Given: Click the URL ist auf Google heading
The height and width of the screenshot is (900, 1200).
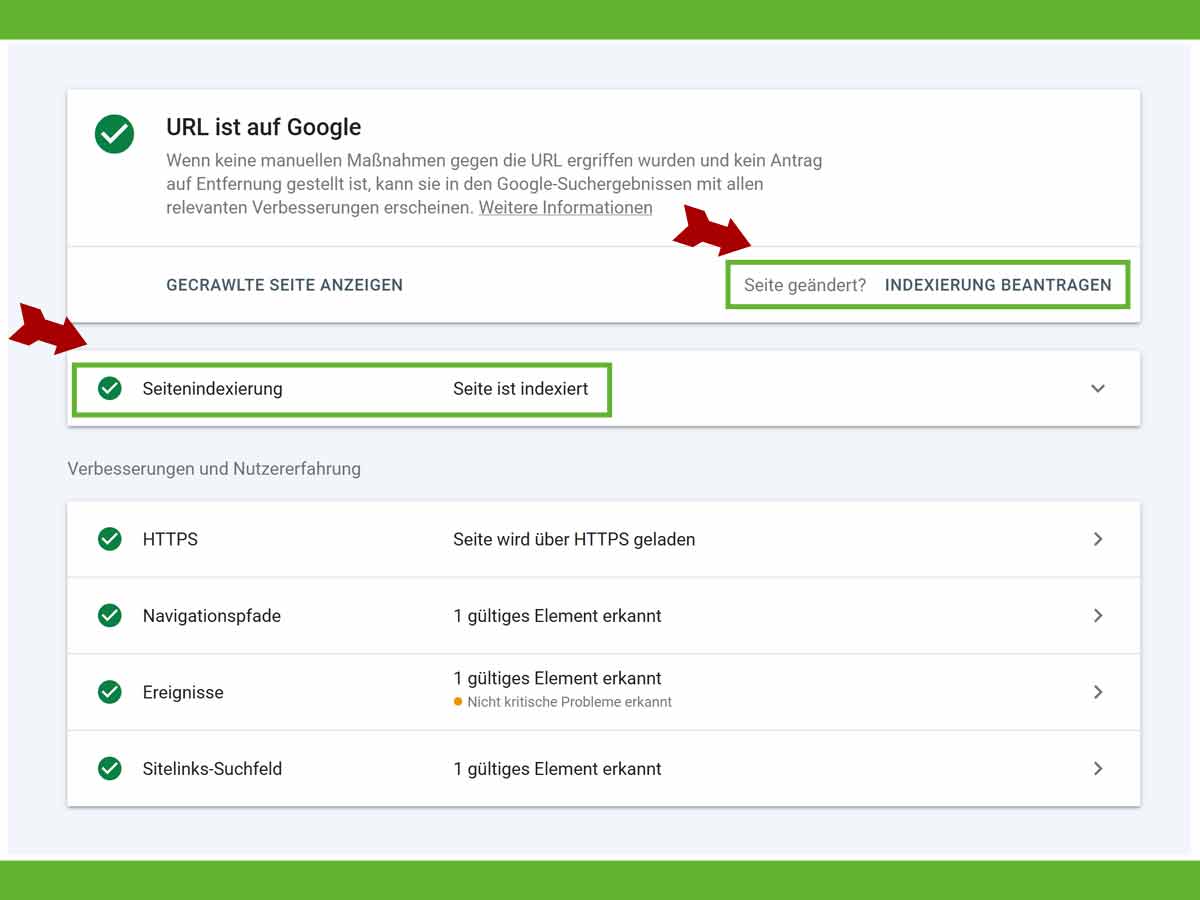Looking at the screenshot, I should pos(264,128).
